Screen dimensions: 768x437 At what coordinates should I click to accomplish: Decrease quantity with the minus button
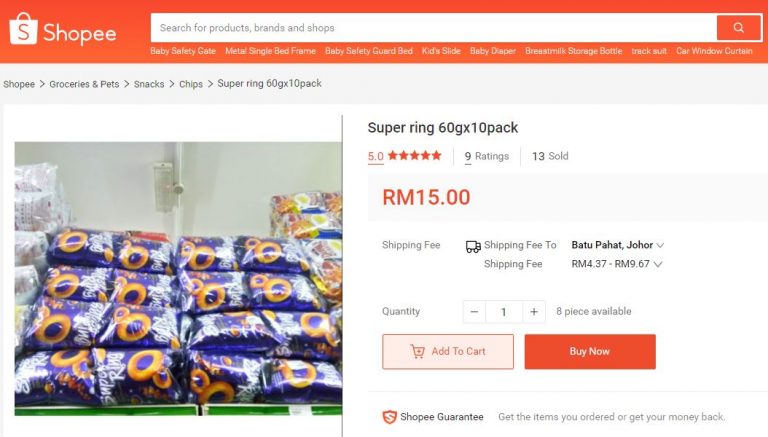[474, 312]
